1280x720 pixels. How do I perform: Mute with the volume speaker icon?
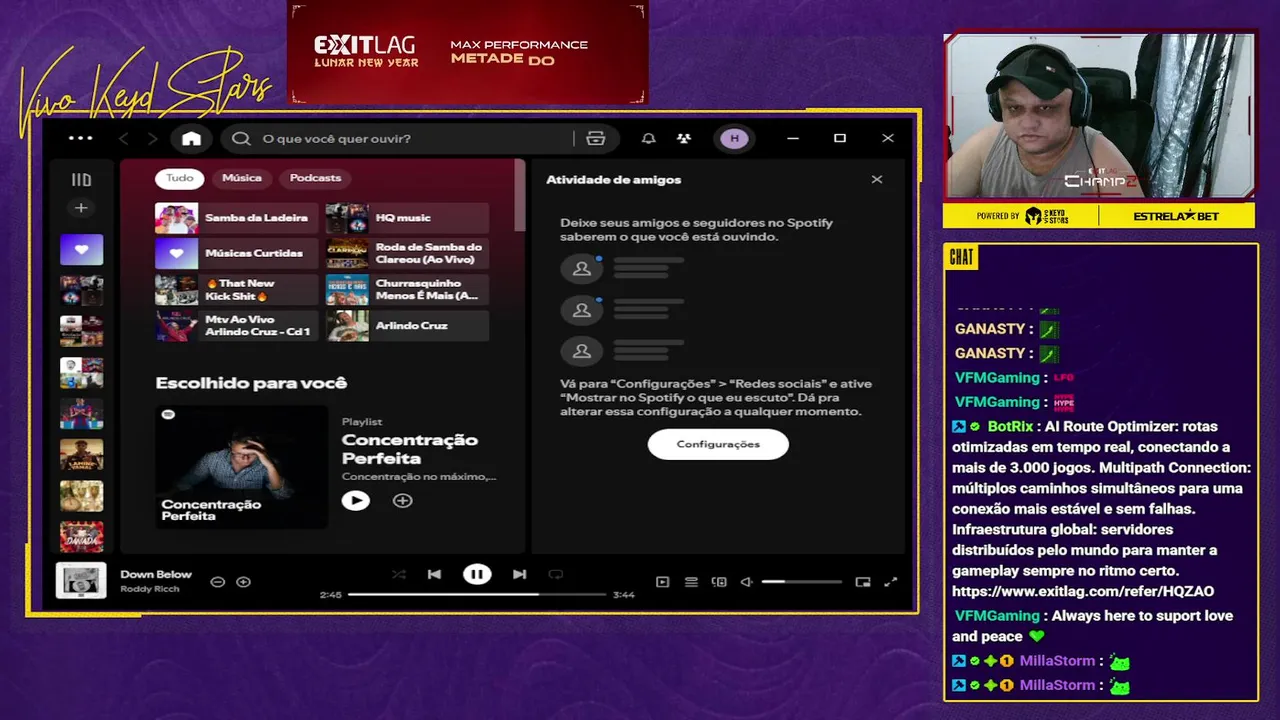(x=746, y=582)
